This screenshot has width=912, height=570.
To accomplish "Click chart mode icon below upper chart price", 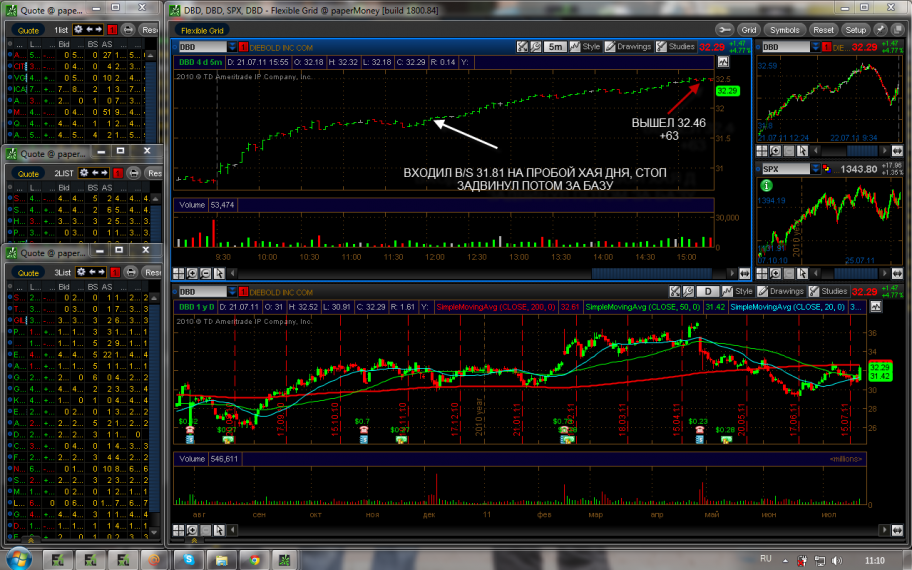I will click(x=723, y=62).
